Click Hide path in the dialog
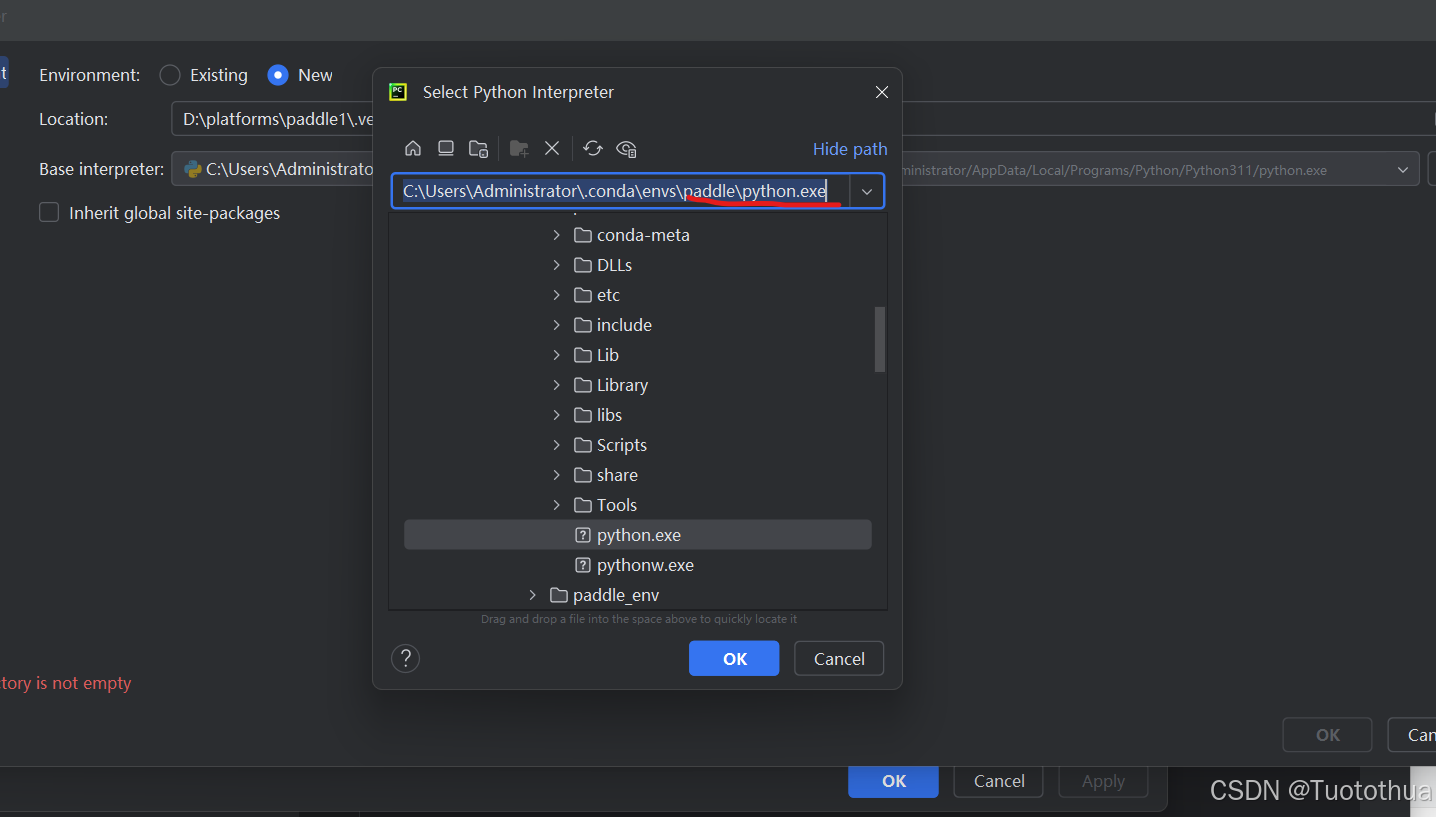Screen dimensions: 1436x817 [x=849, y=148]
